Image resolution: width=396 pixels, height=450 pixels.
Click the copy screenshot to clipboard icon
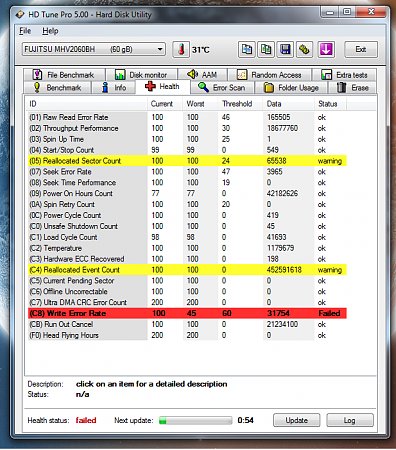(x=266, y=50)
